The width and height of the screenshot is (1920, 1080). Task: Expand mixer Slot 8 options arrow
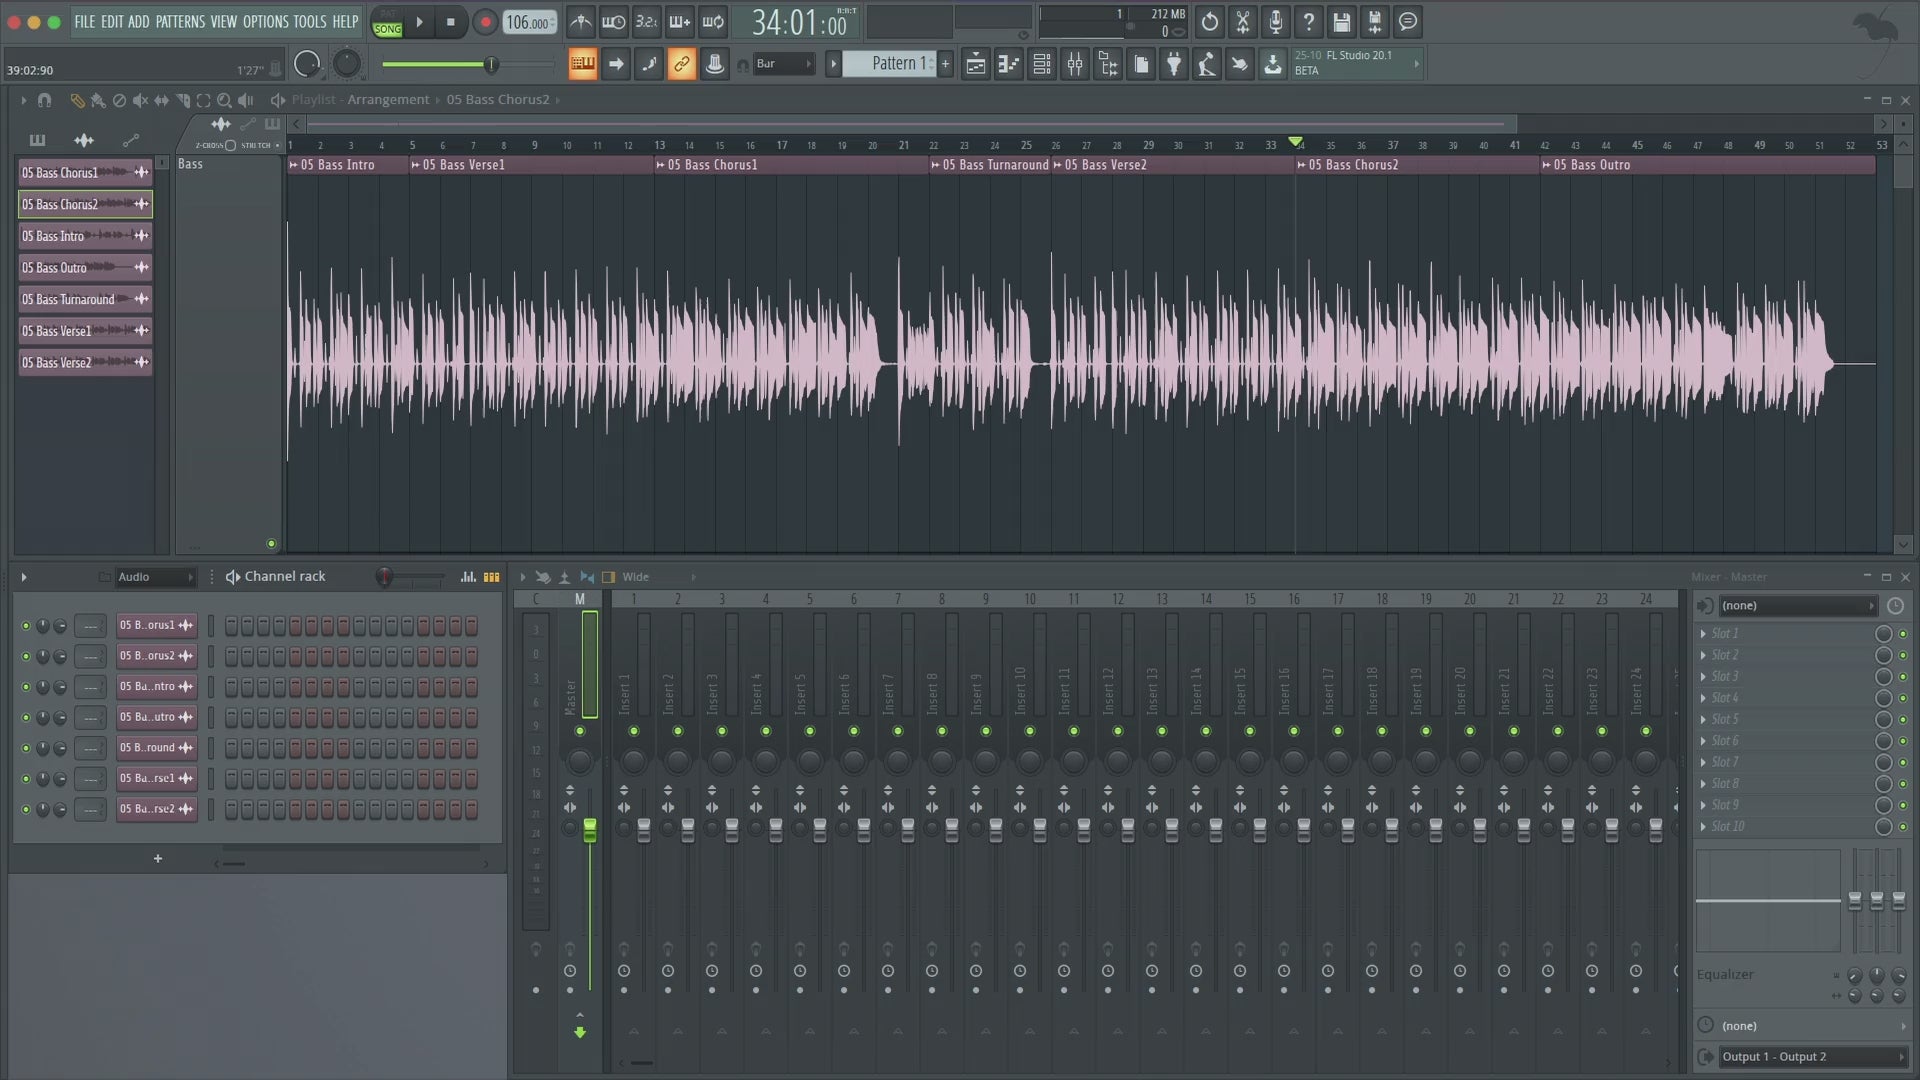[x=1703, y=784]
